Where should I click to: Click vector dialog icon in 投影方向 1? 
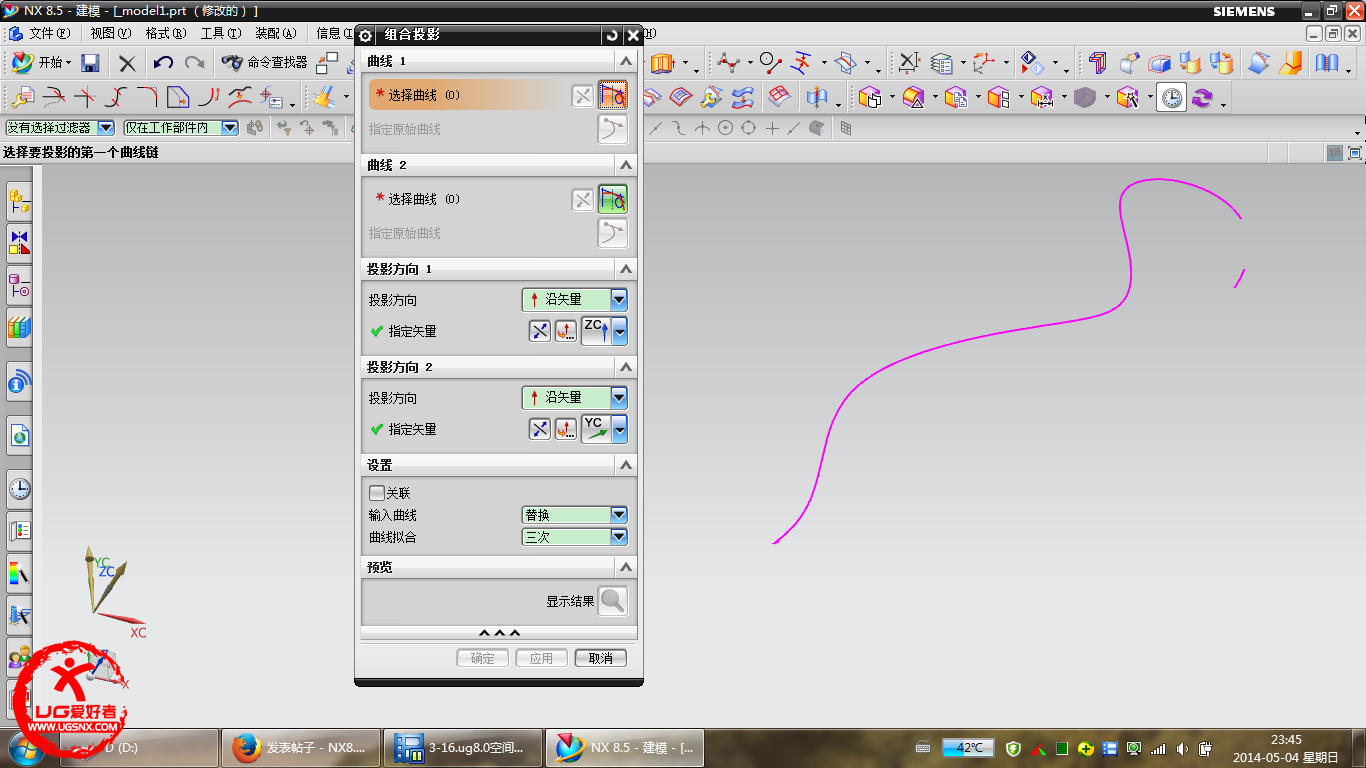566,331
